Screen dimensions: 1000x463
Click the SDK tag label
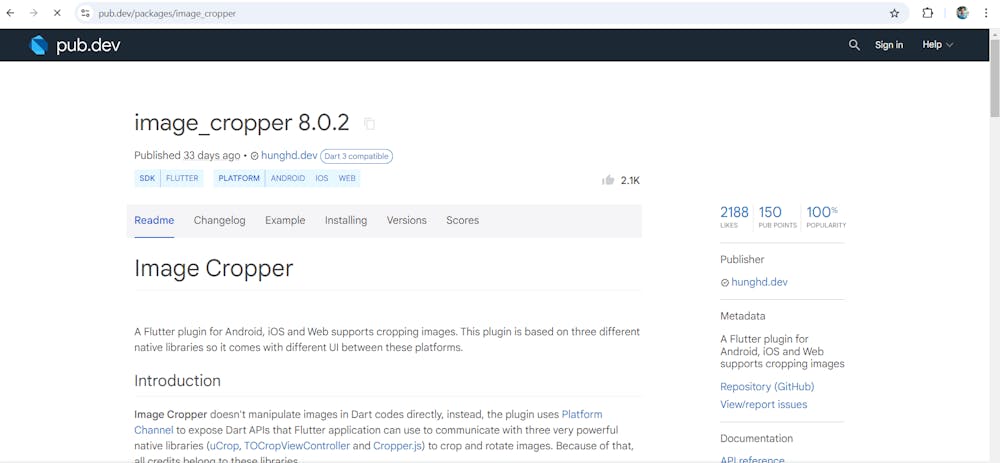[147, 179]
